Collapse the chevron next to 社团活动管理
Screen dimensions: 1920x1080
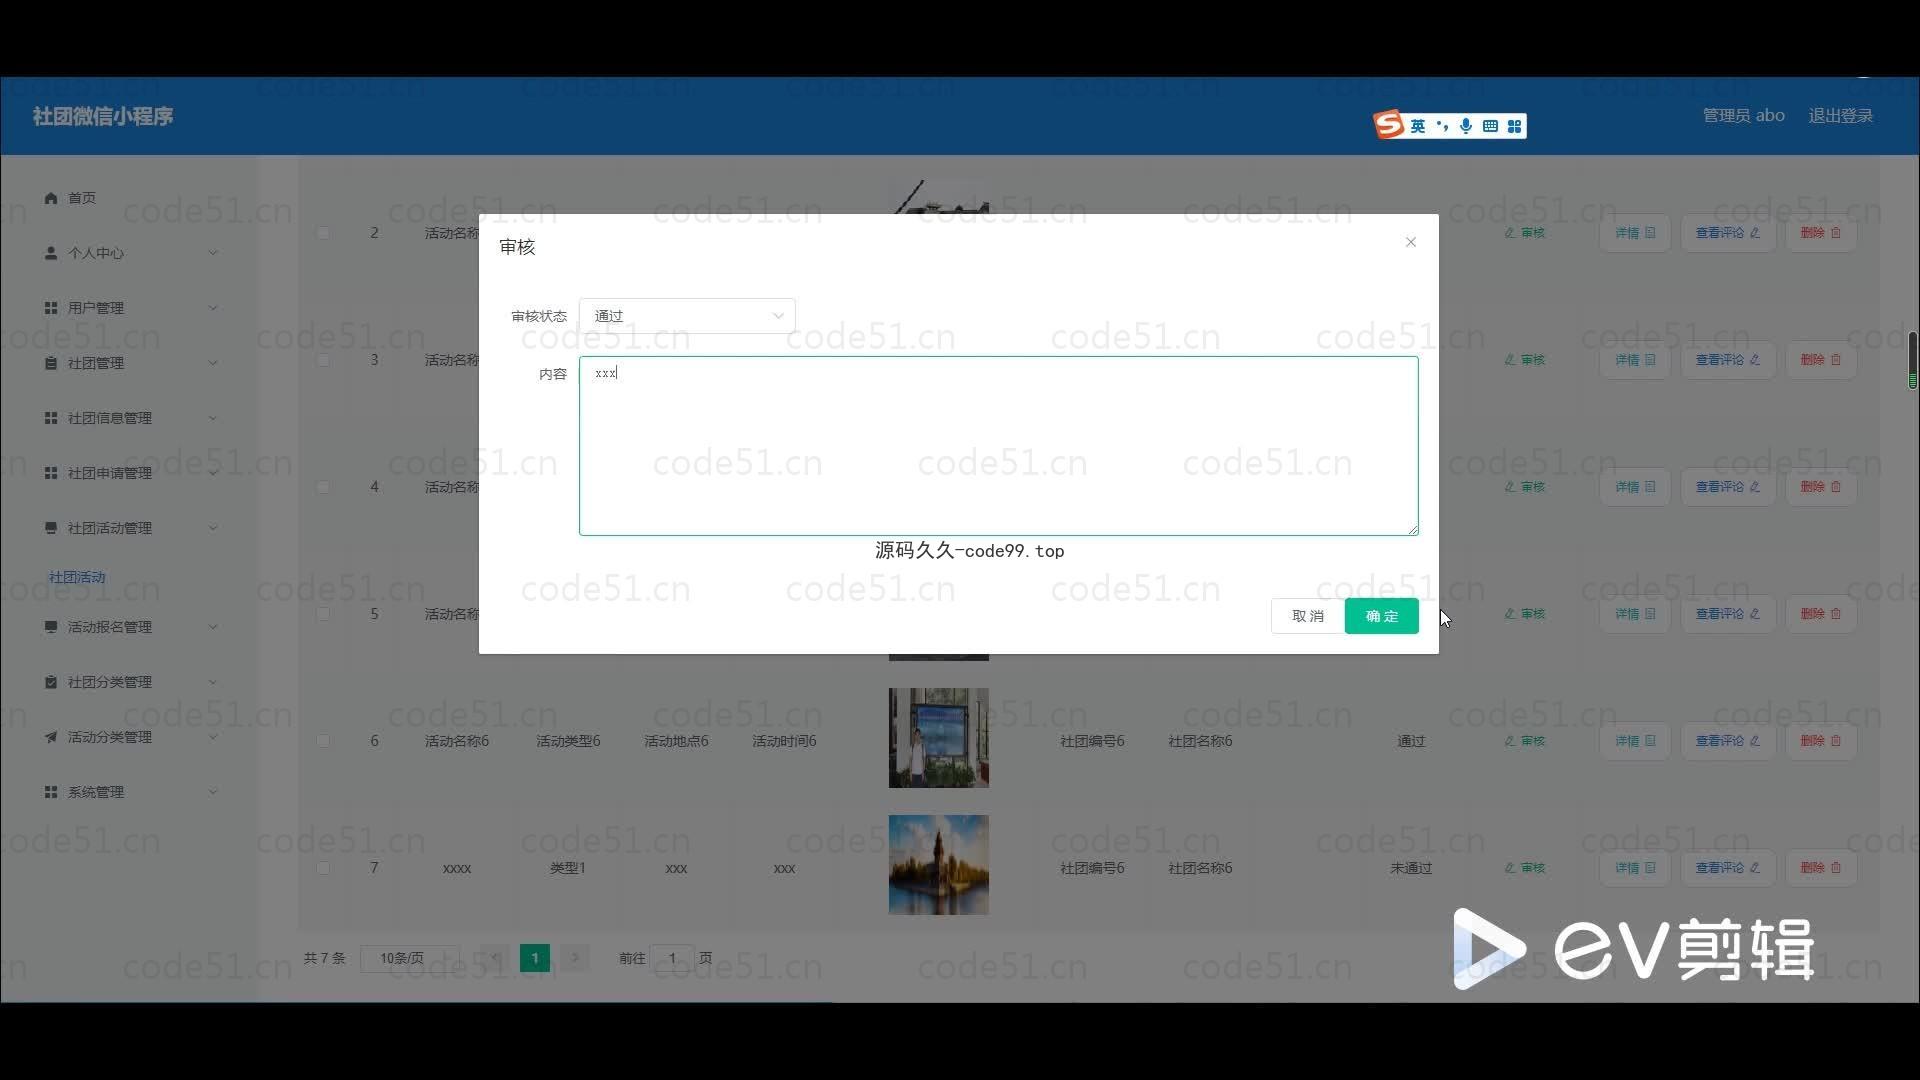pyautogui.click(x=213, y=528)
